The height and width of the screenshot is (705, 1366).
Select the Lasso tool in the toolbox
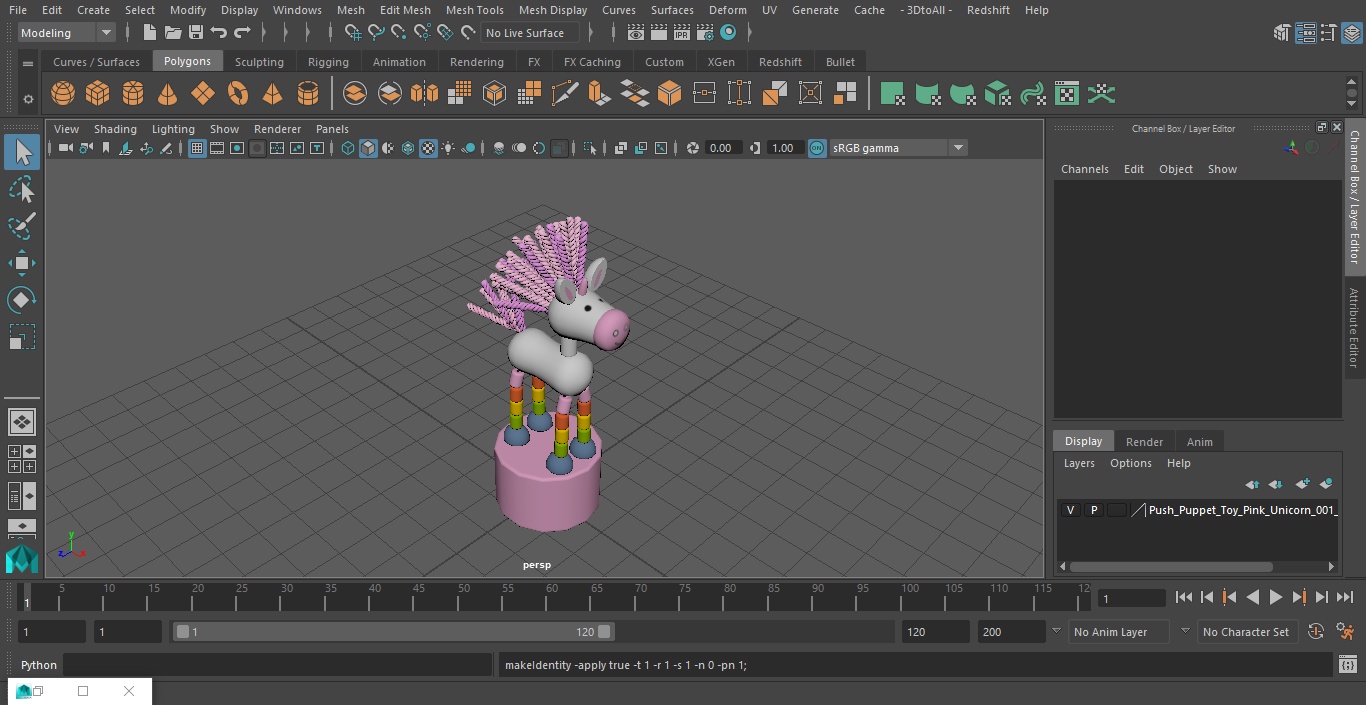coord(22,190)
